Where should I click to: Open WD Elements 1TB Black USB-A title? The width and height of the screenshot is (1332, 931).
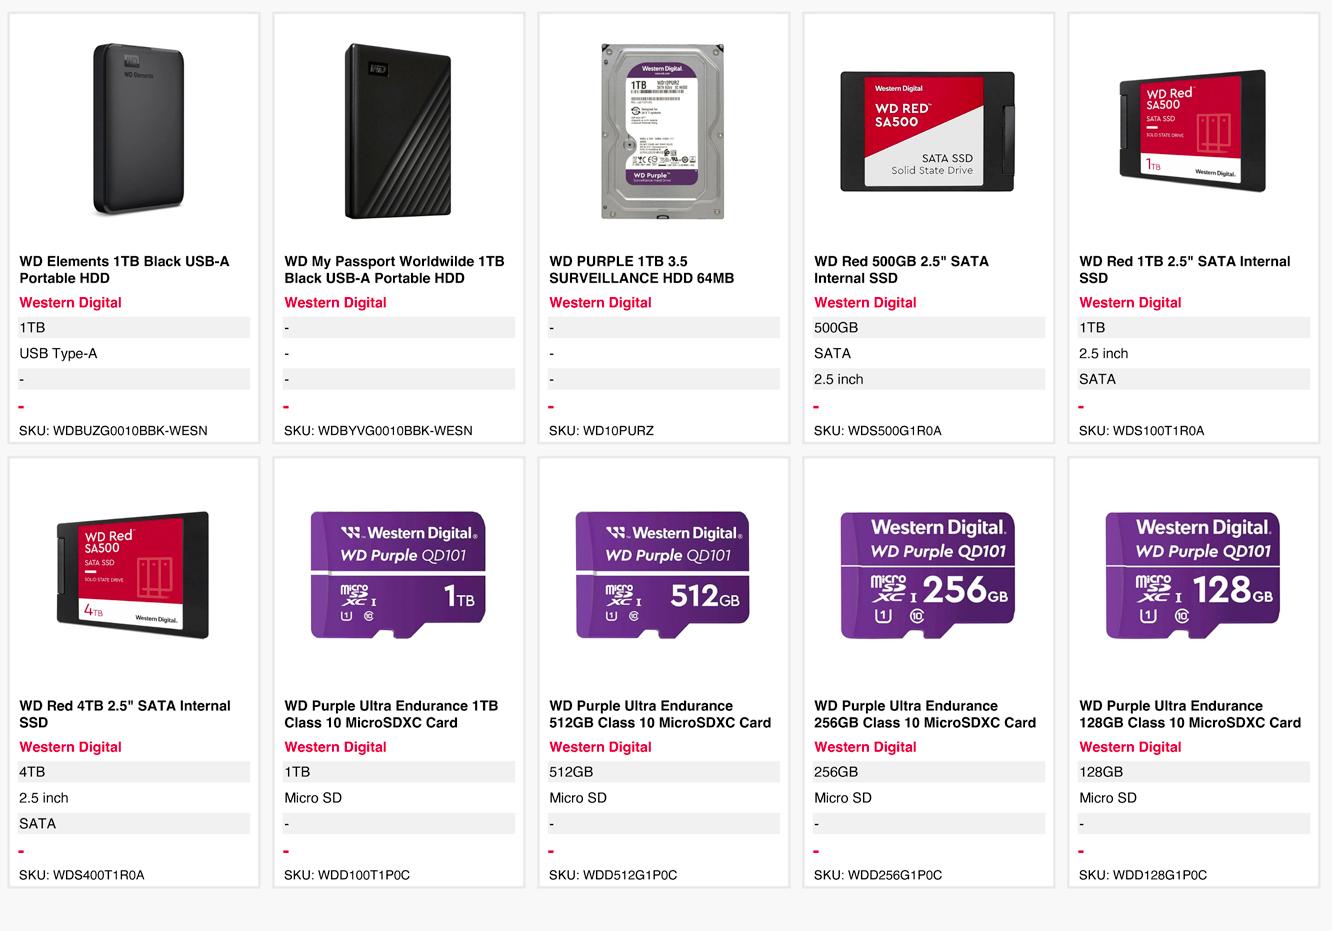[124, 269]
